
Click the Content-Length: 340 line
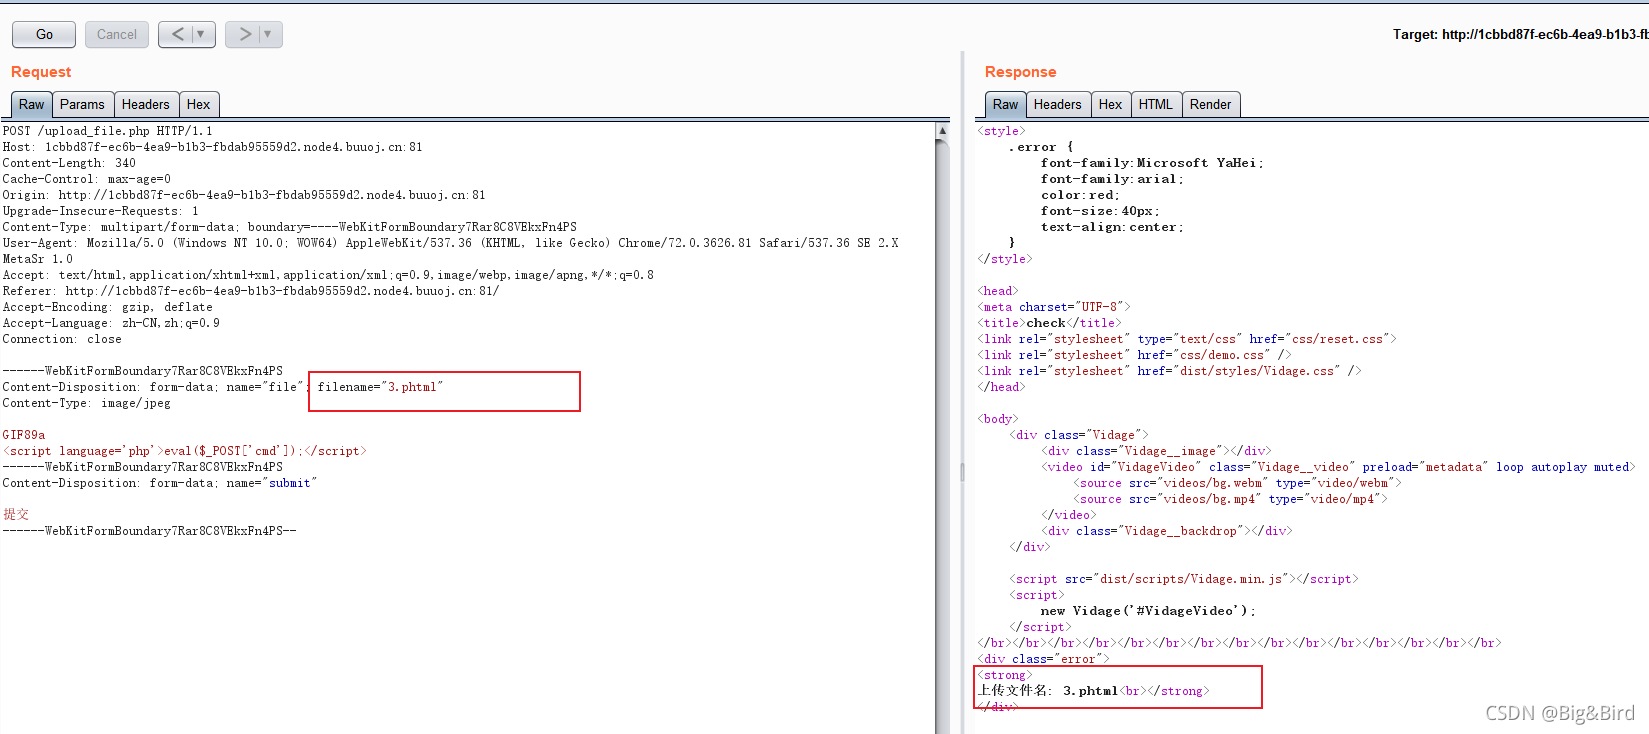69,163
